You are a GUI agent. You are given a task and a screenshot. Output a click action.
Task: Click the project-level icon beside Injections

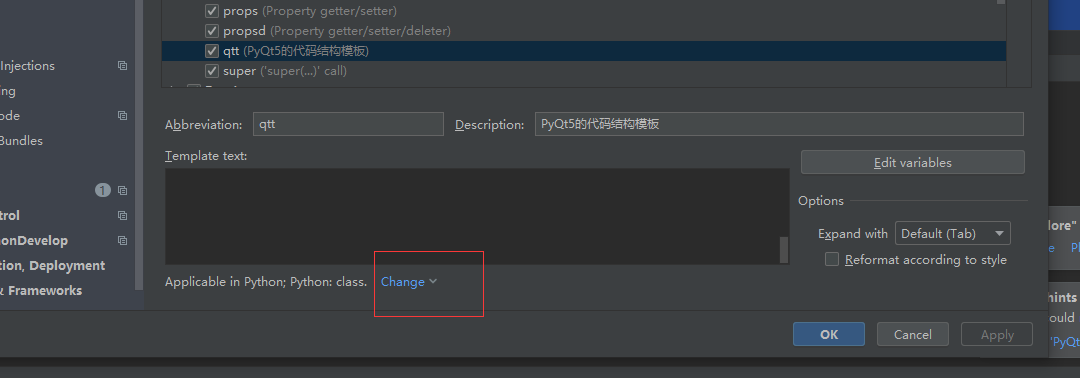(x=123, y=66)
